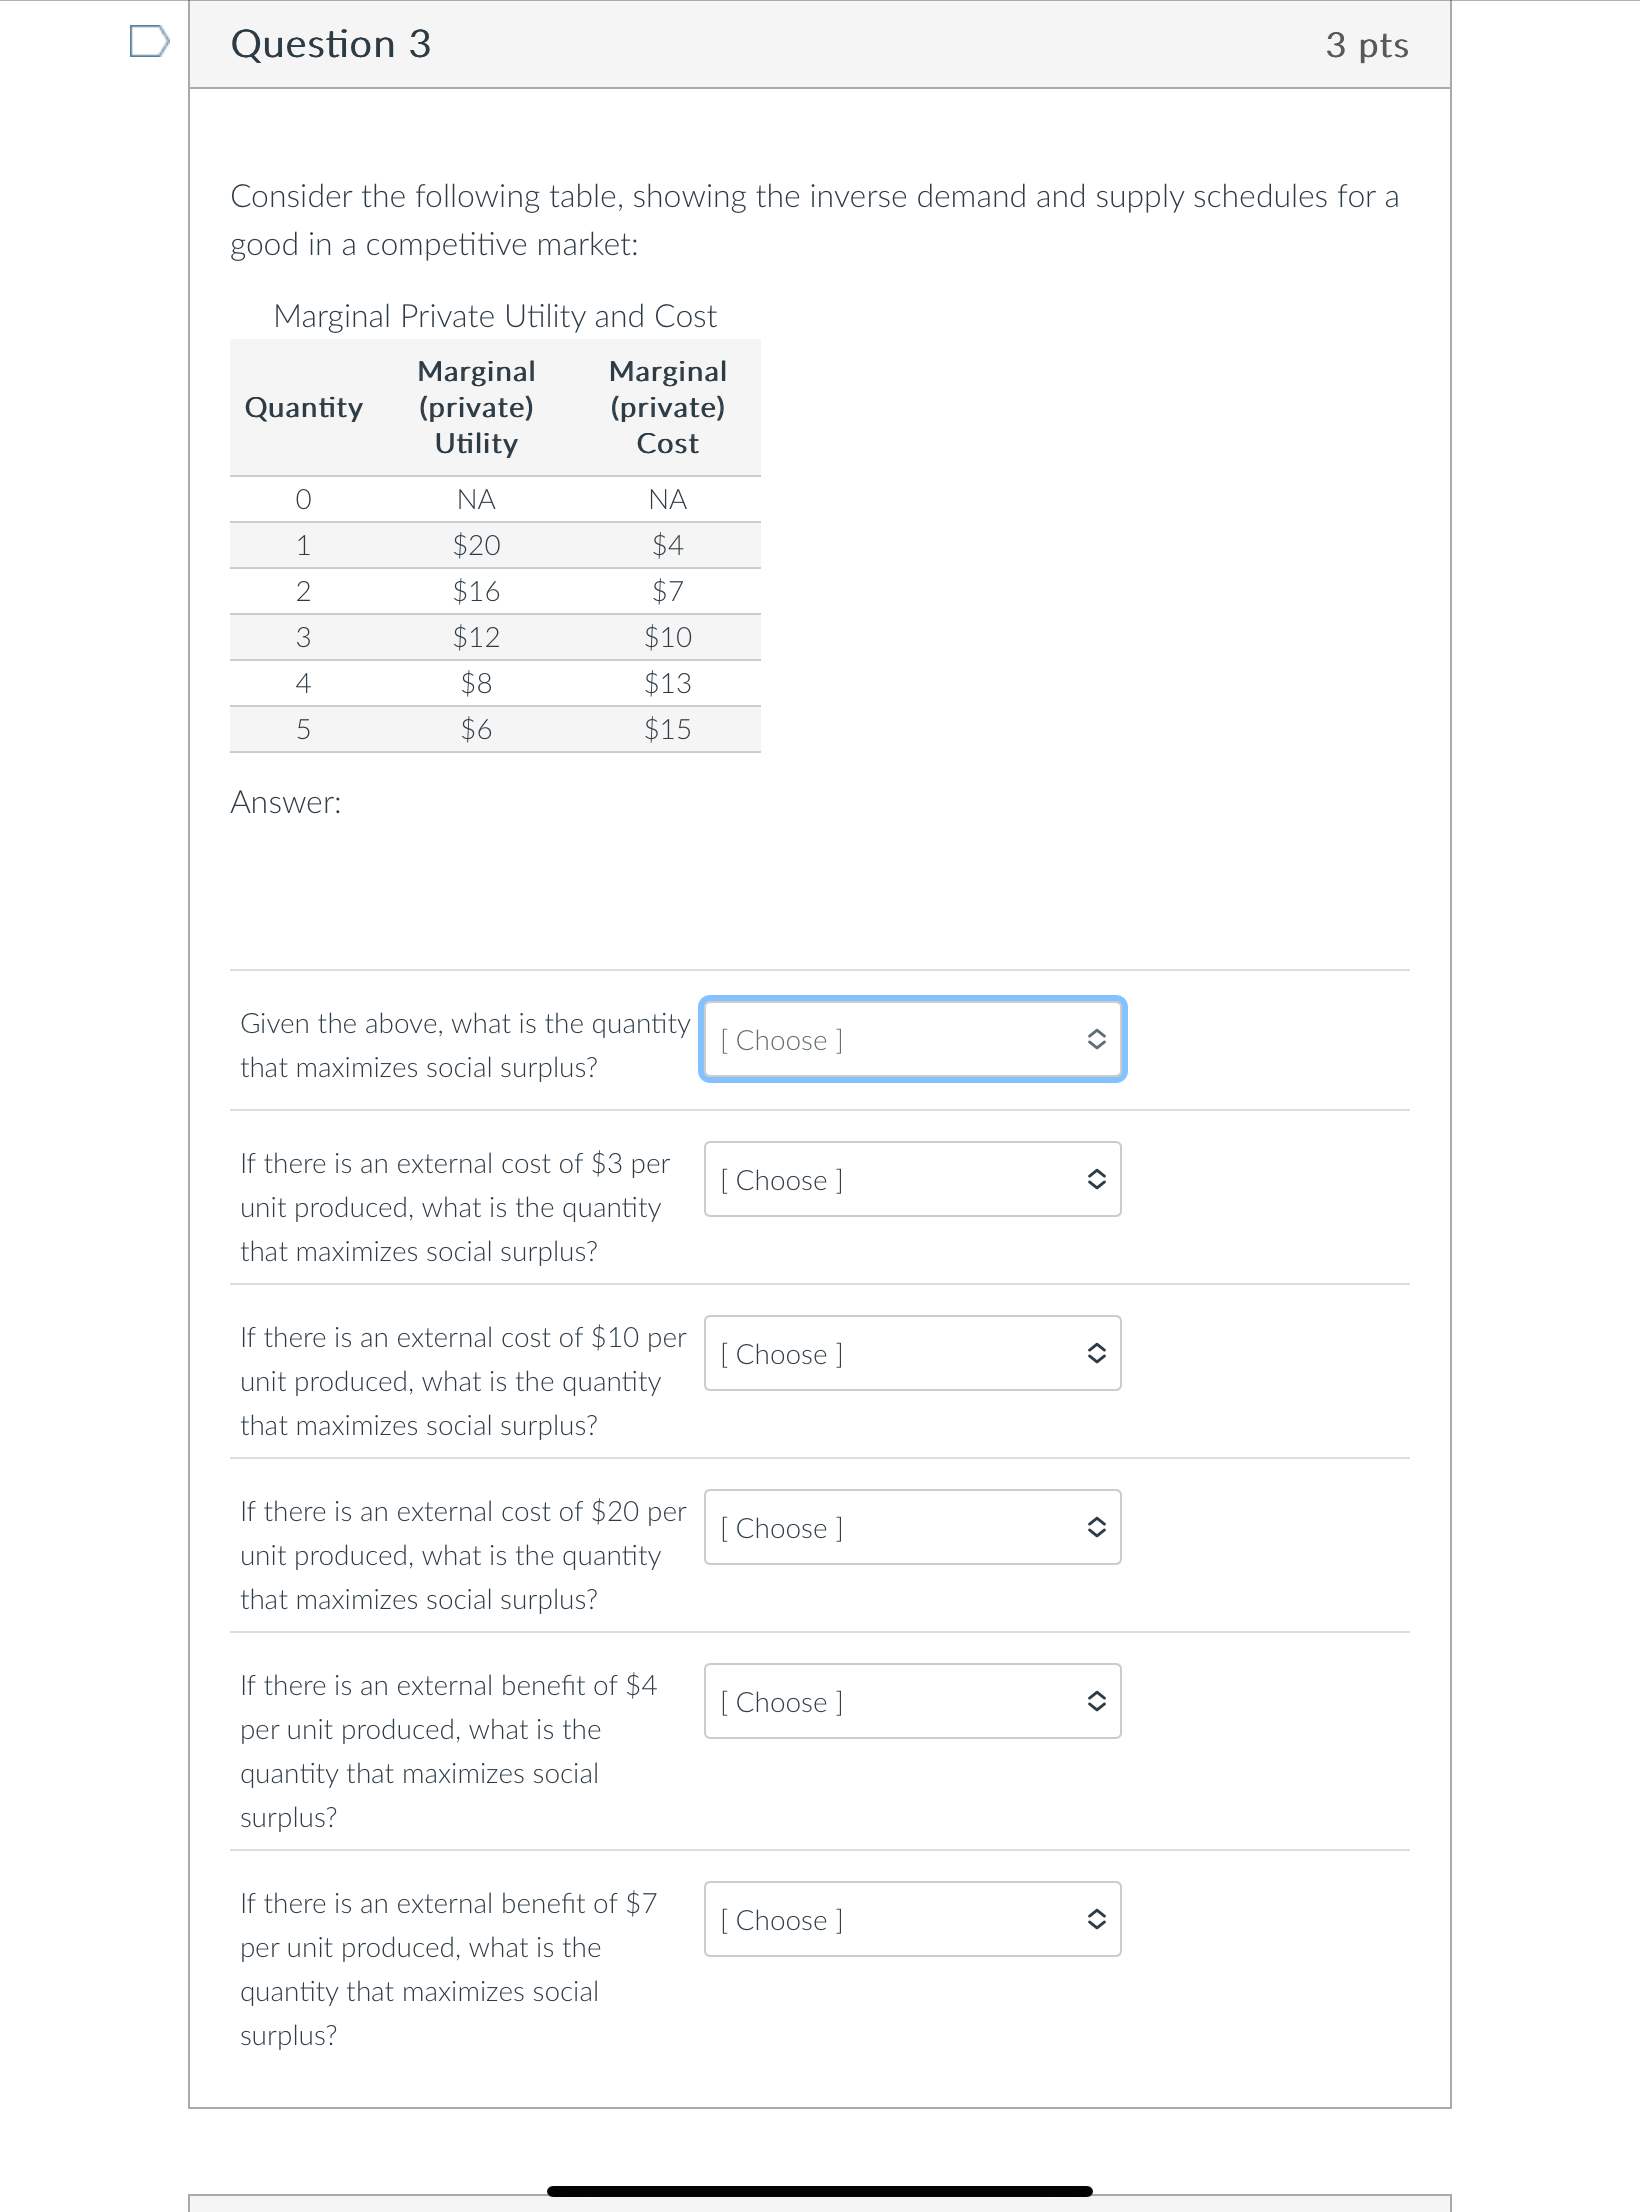Click the chevron beside the $20 external cost dropdown
1640x2212 pixels.
pyautogui.click(x=1097, y=1528)
